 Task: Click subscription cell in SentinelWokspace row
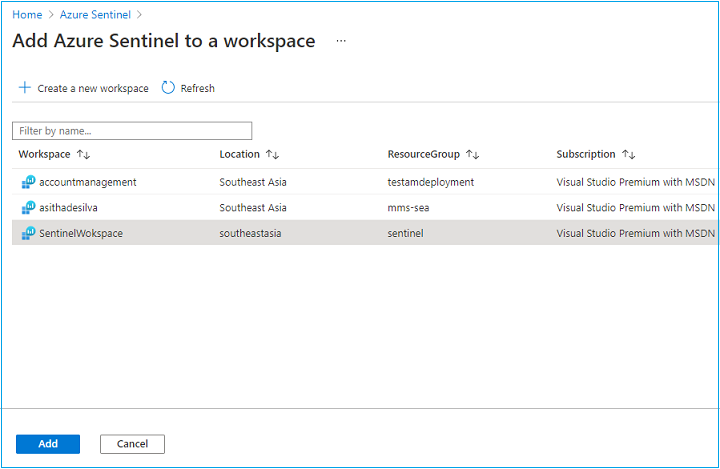coord(636,233)
